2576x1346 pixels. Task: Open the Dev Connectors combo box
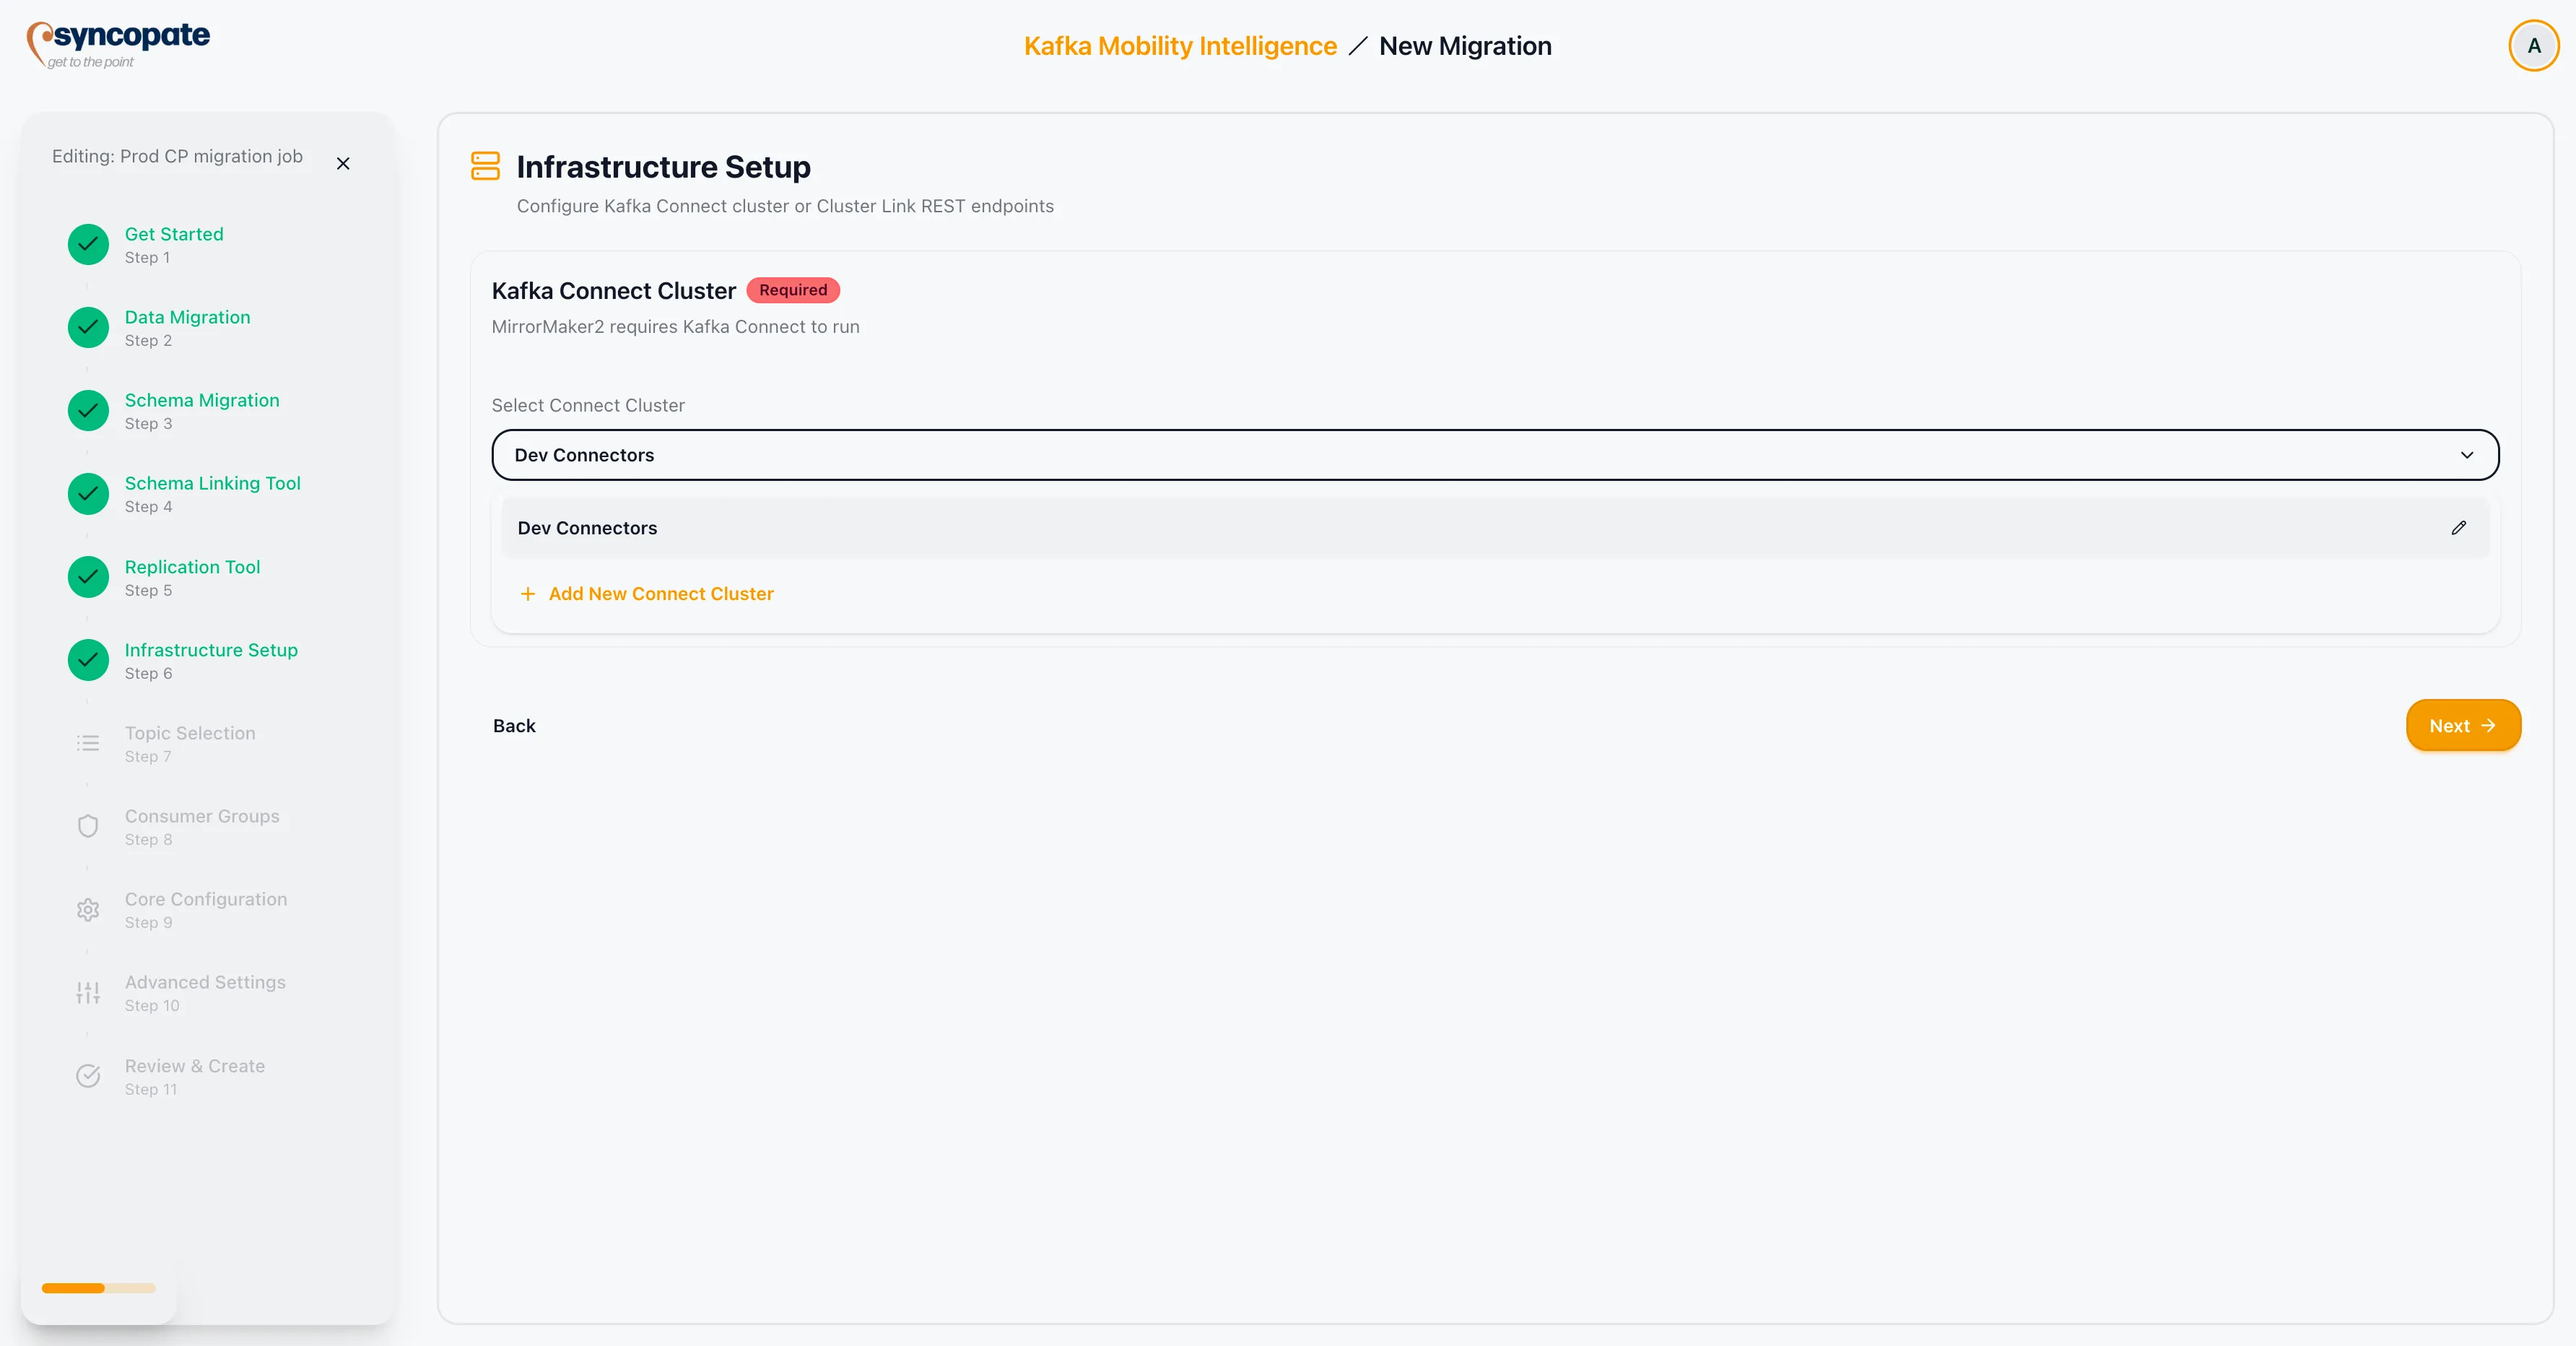(x=1494, y=455)
